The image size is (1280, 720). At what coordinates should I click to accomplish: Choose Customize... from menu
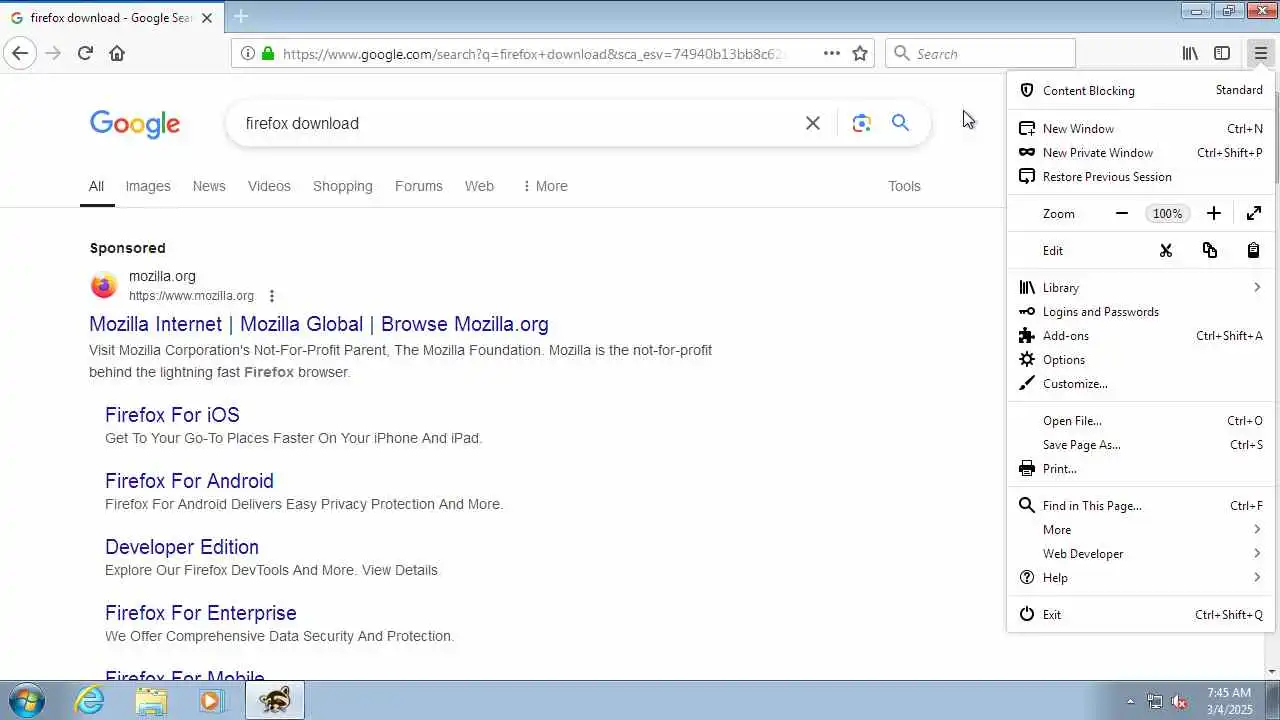(x=1141, y=383)
